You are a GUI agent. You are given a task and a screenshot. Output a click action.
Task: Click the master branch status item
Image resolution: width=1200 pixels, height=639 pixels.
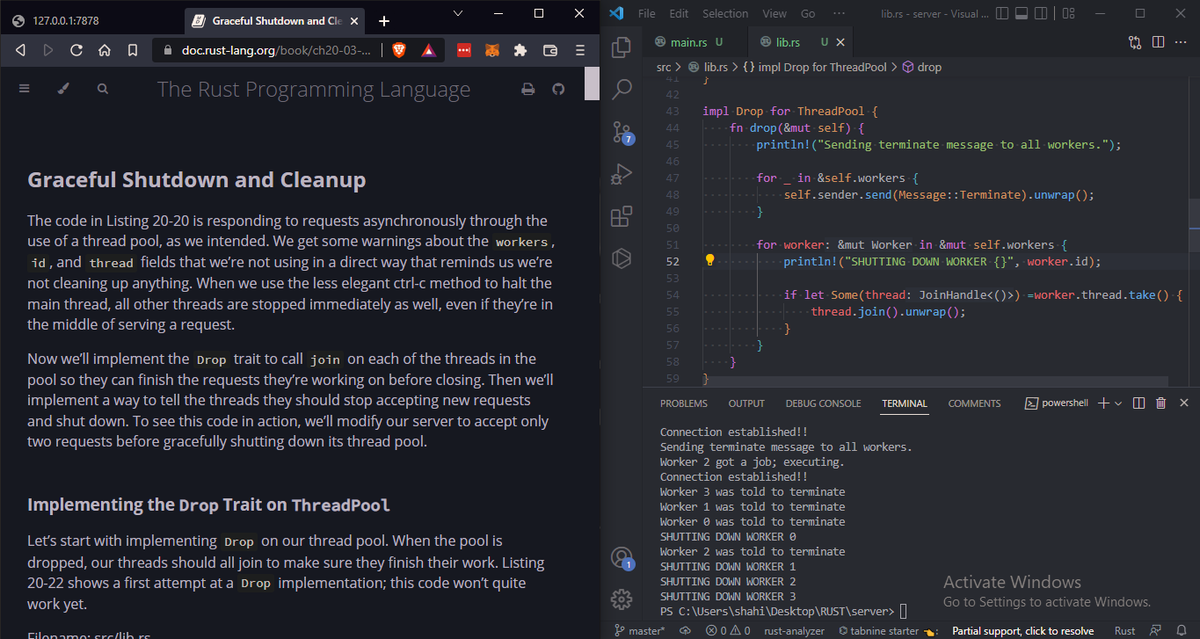pos(640,630)
